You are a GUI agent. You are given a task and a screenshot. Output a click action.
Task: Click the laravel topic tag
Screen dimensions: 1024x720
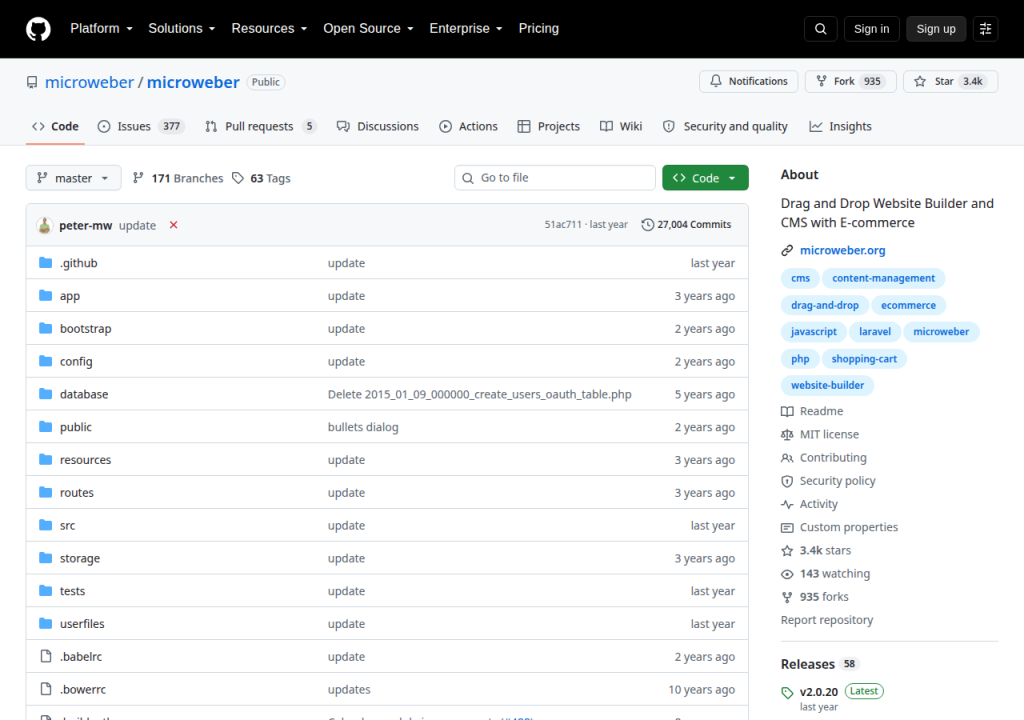[x=874, y=332]
